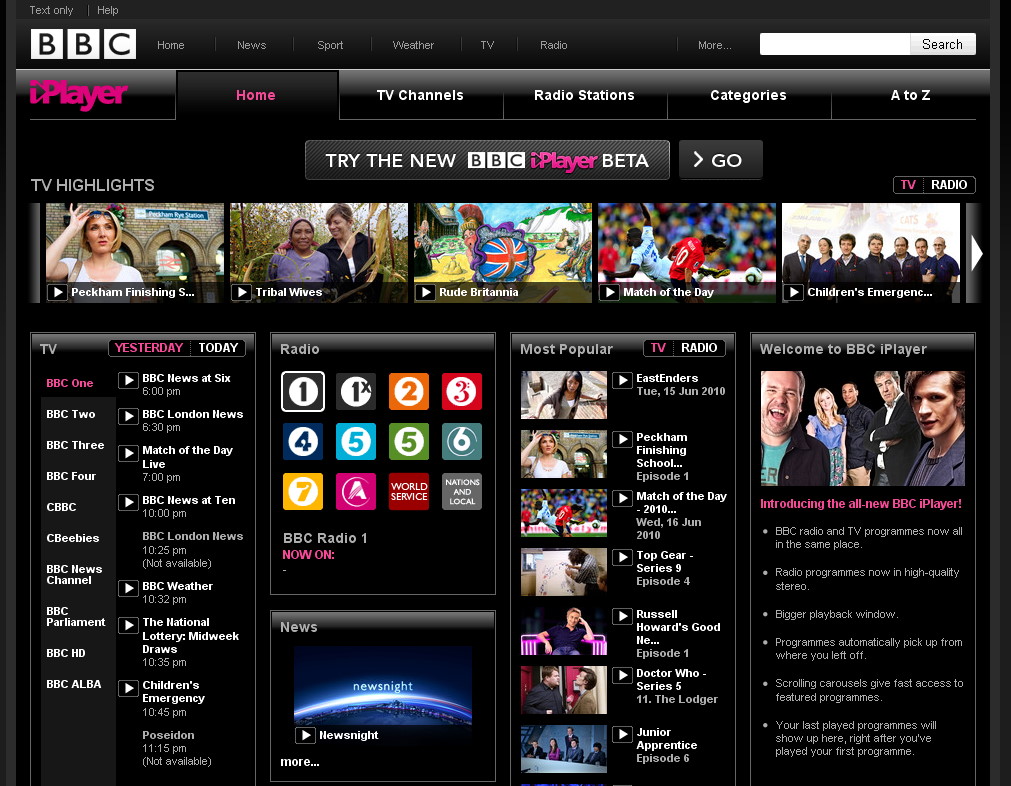The image size is (1011, 786).
Task: Choose the light blue Radio 5 icon
Action: [356, 442]
